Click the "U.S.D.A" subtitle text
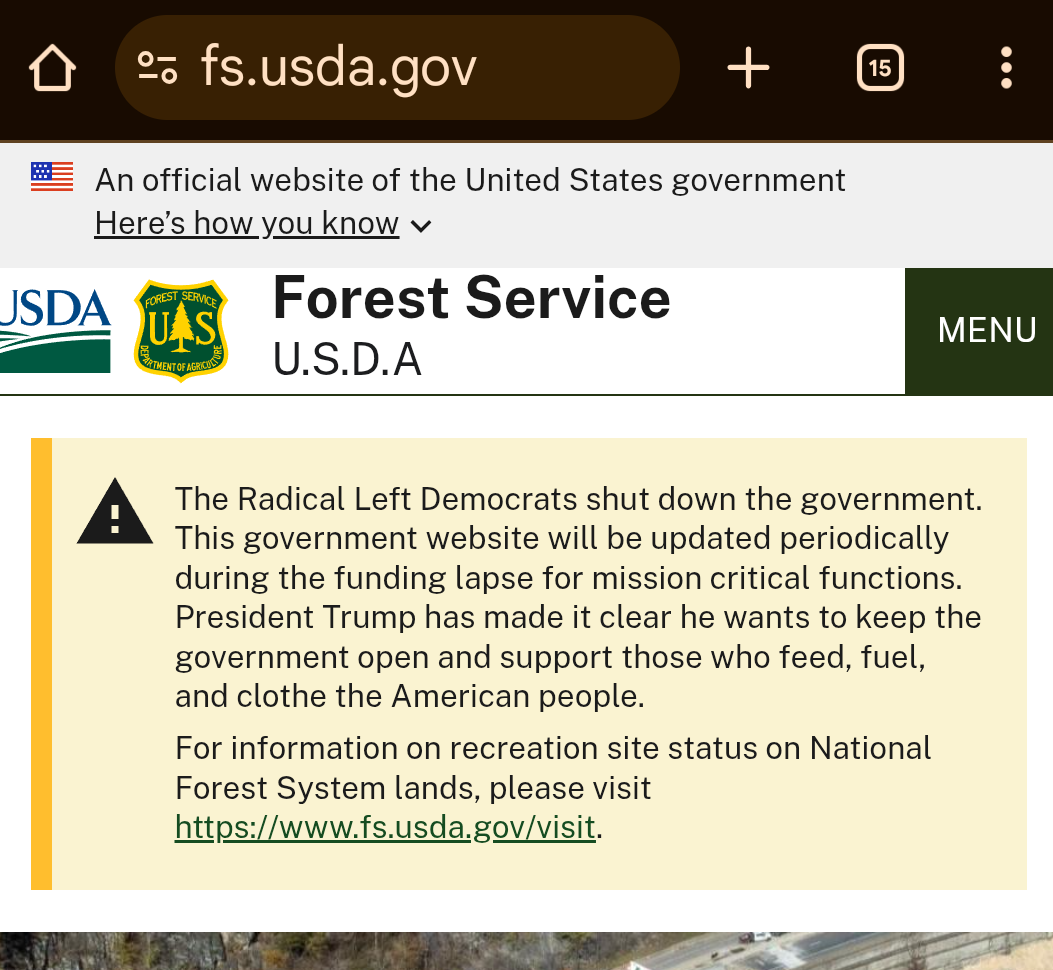 point(347,360)
